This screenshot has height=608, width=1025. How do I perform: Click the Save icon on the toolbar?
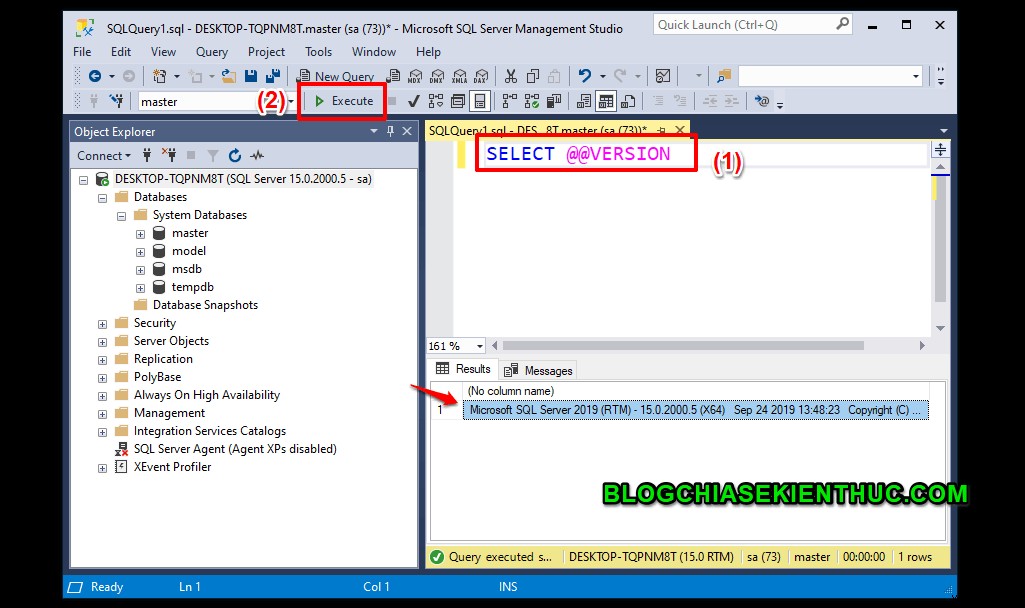(250, 75)
